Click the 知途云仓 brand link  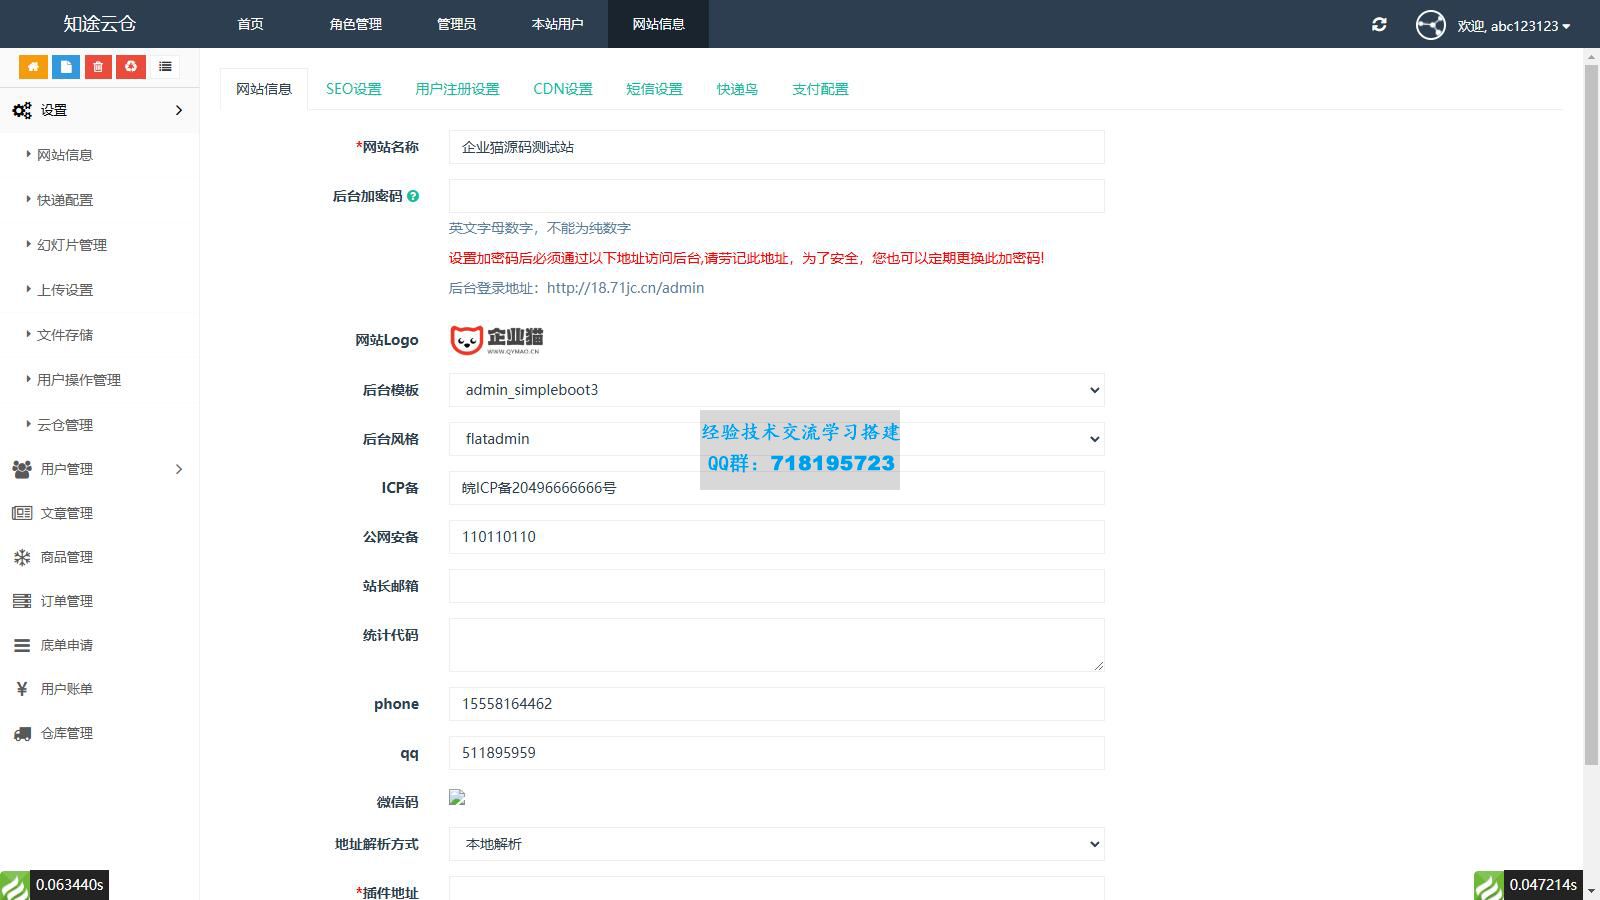(100, 24)
